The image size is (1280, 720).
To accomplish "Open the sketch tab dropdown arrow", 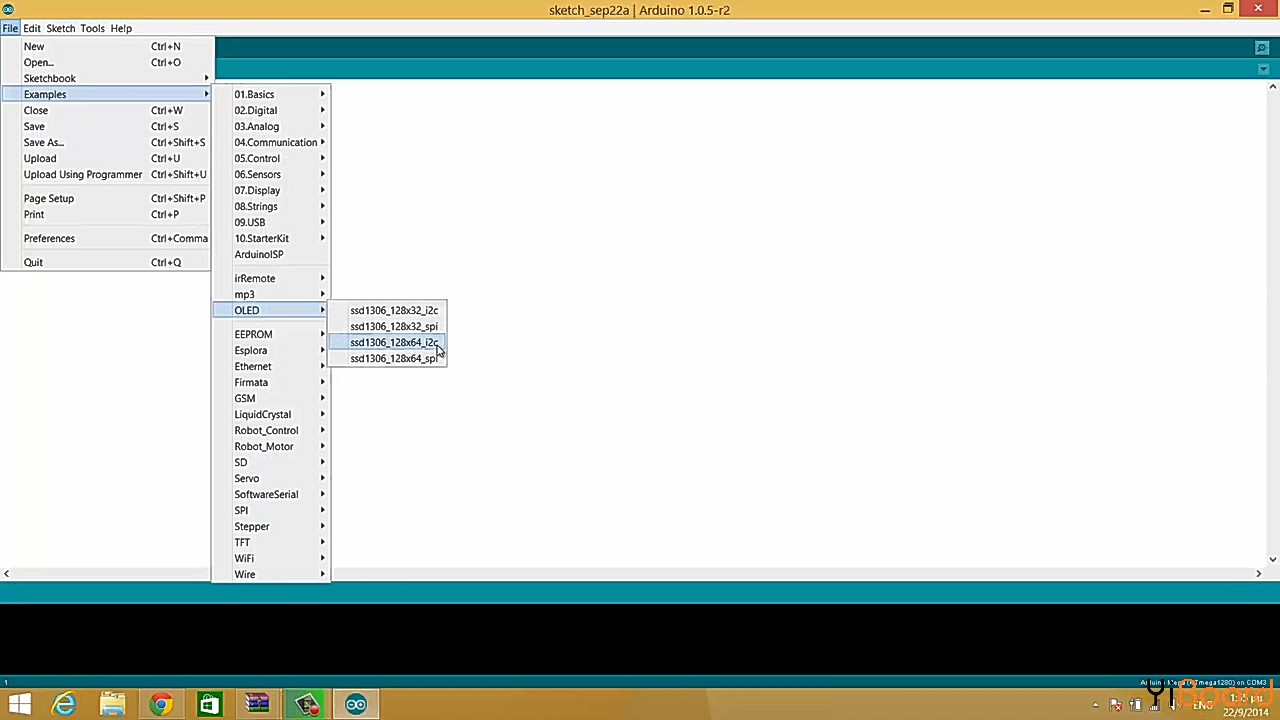I will pyautogui.click(x=1263, y=69).
